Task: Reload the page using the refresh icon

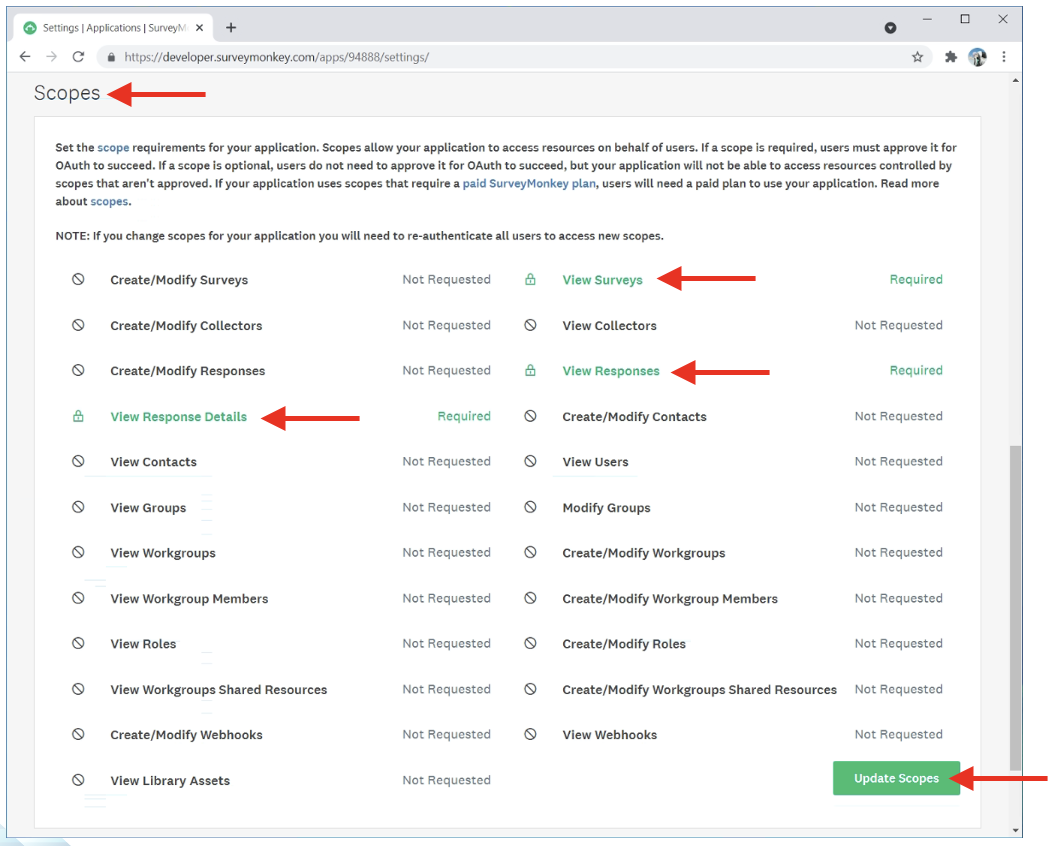Action: pos(79,57)
